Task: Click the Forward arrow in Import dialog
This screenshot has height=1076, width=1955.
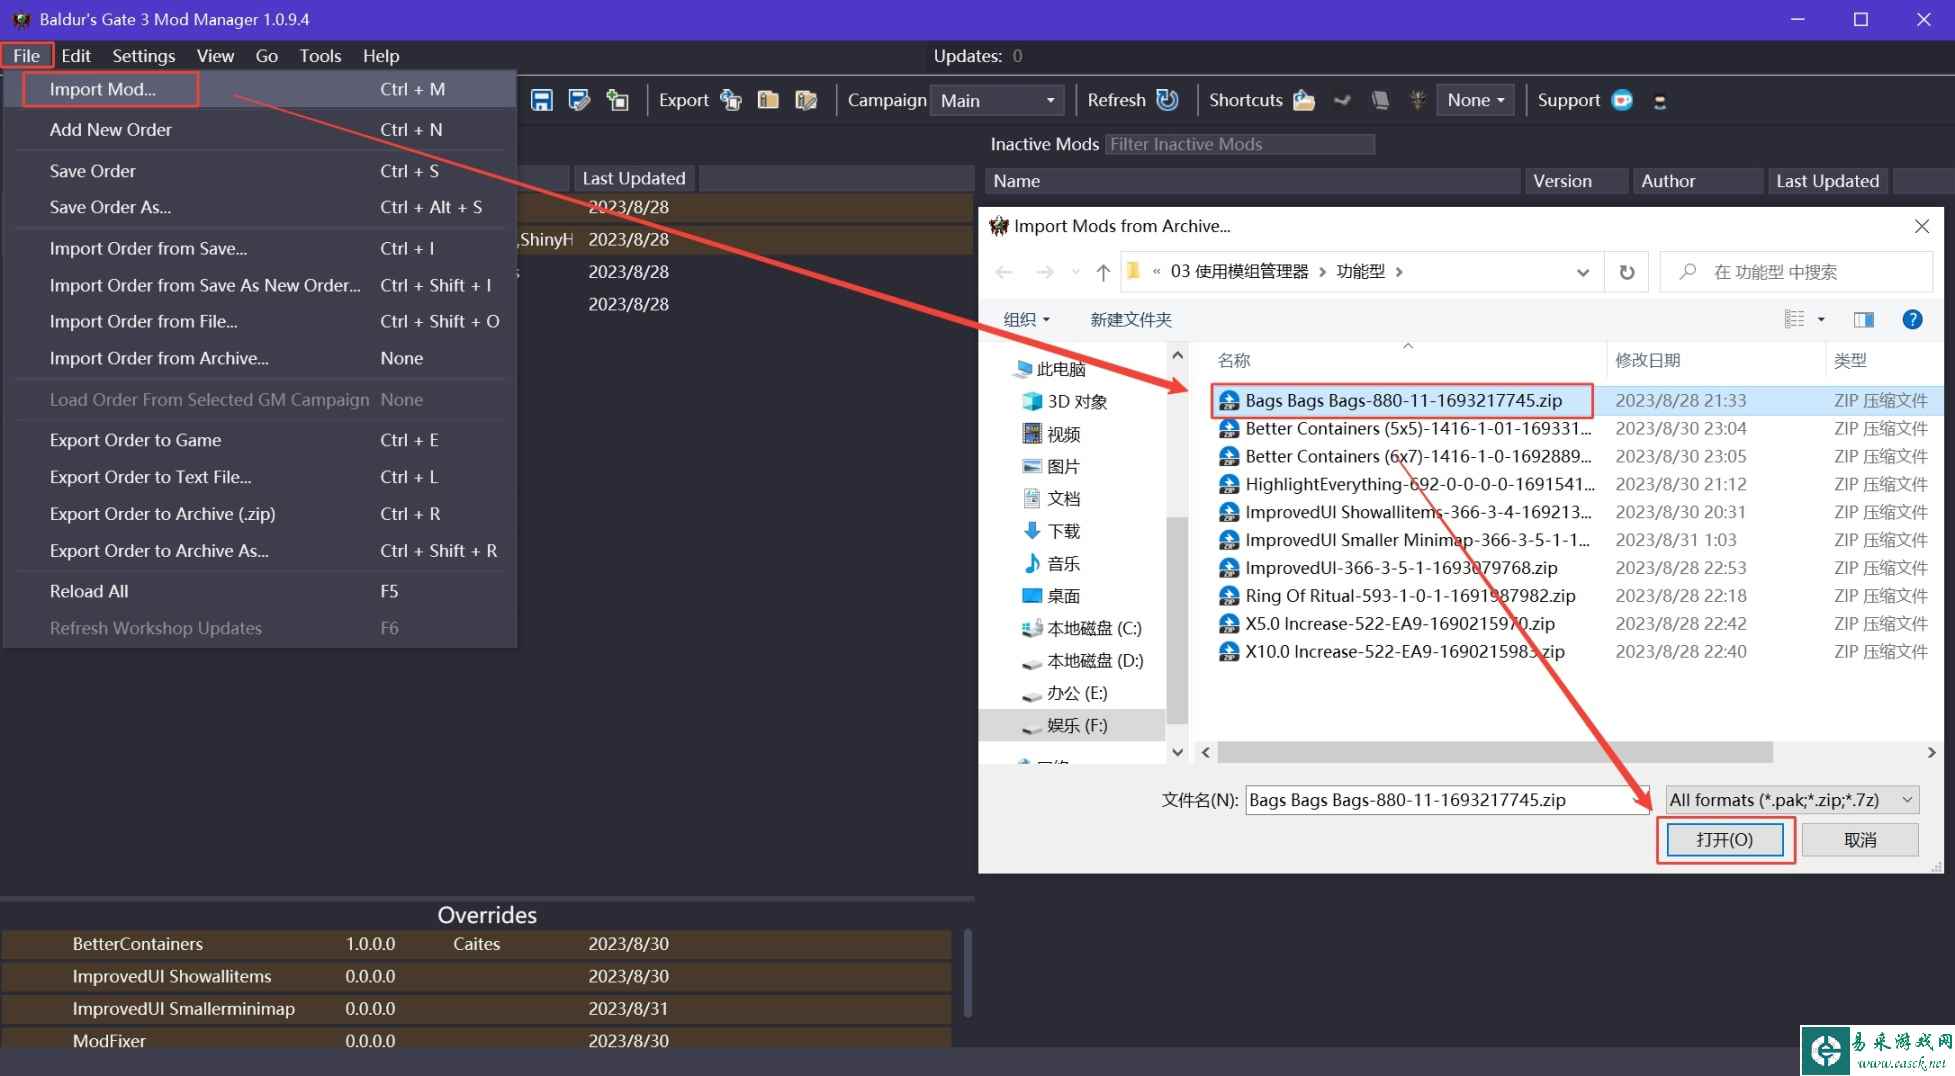Action: 1044,272
